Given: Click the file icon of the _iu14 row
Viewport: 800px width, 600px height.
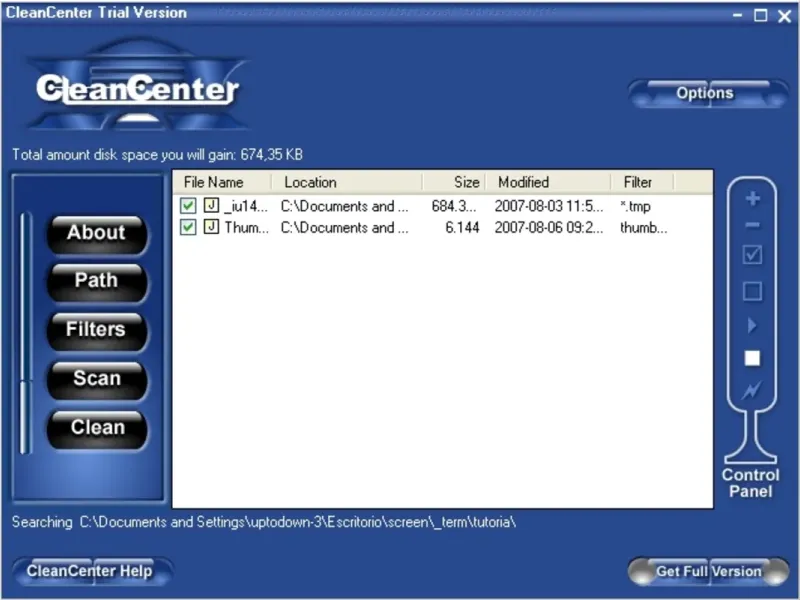Looking at the screenshot, I should (211, 205).
